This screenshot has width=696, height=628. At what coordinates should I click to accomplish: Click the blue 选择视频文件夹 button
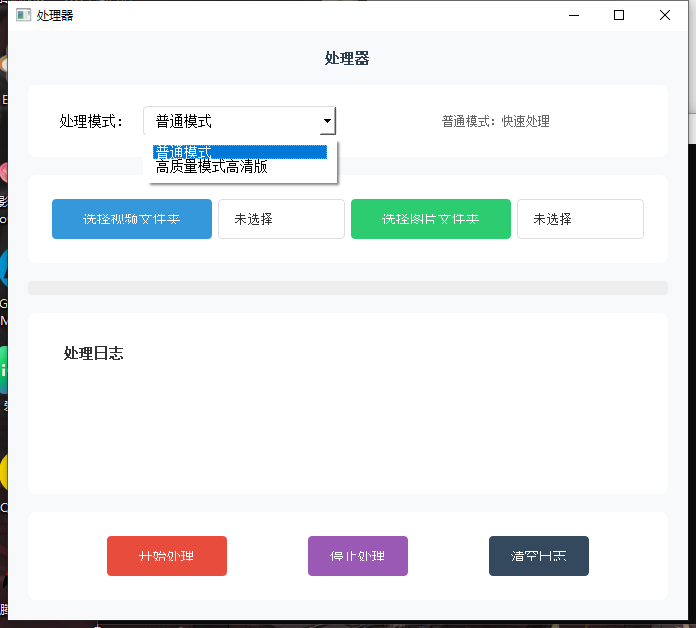pyautogui.click(x=132, y=219)
